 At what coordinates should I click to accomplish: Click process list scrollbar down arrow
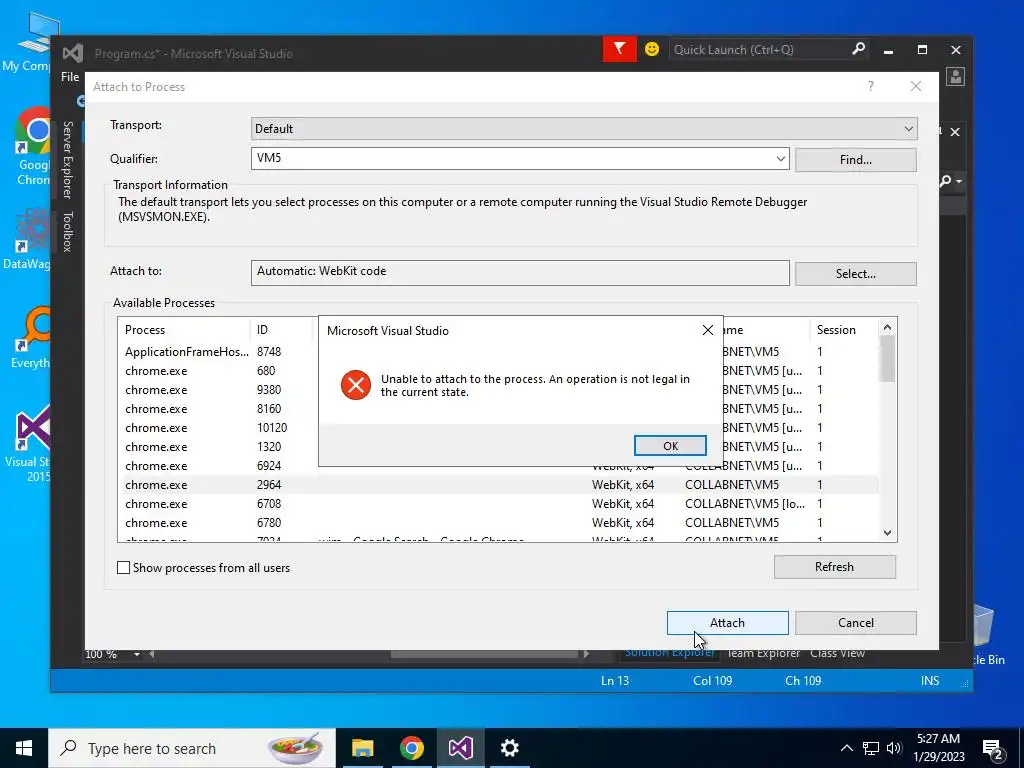coord(887,533)
